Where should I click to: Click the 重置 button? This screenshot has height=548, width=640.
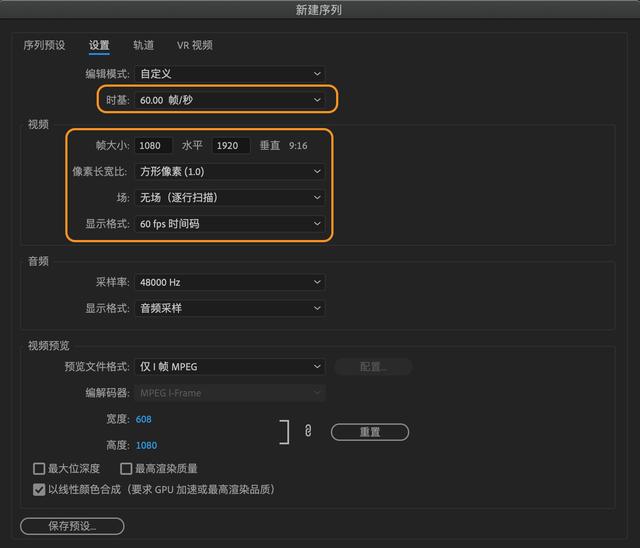click(x=370, y=432)
